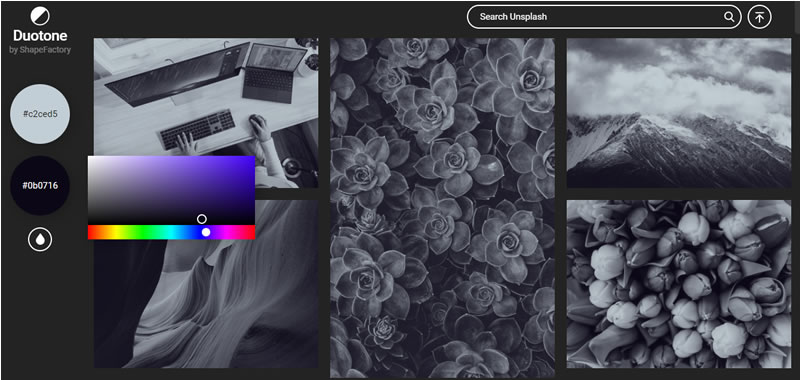Click the saturation picker circle handle
This screenshot has width=800, height=380.
tap(202, 219)
